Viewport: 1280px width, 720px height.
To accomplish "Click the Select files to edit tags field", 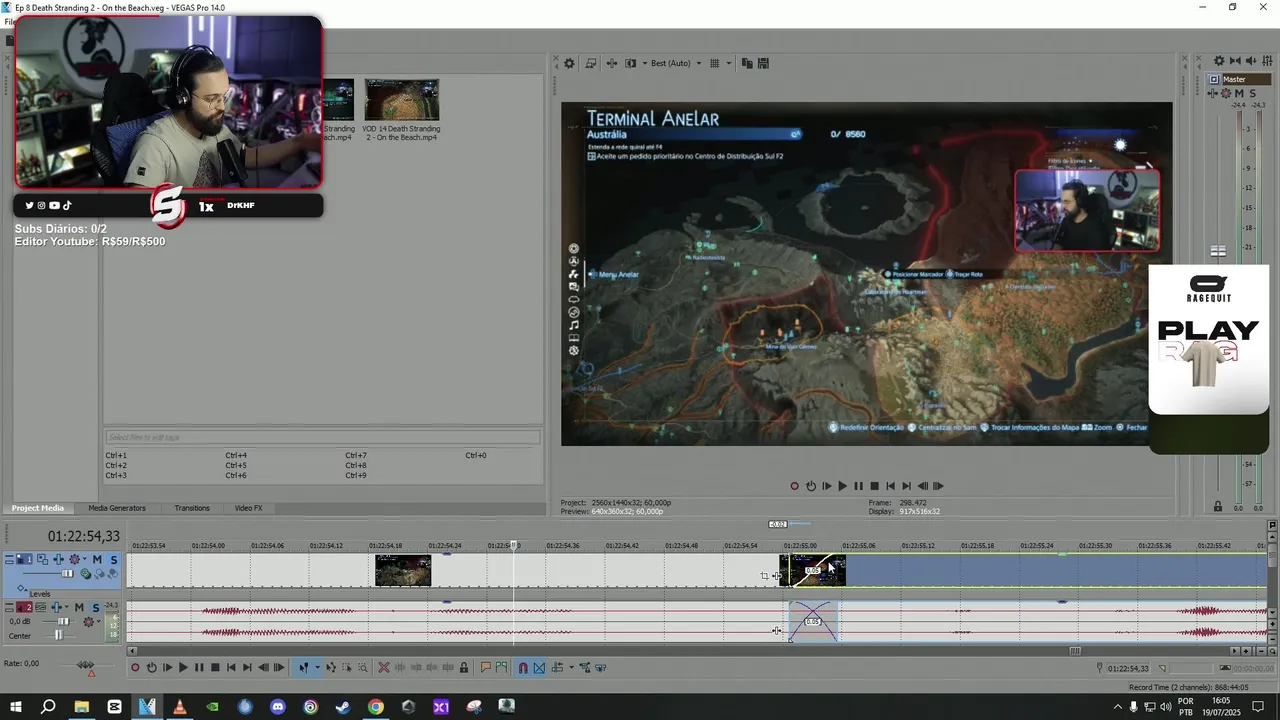I will tap(323, 437).
